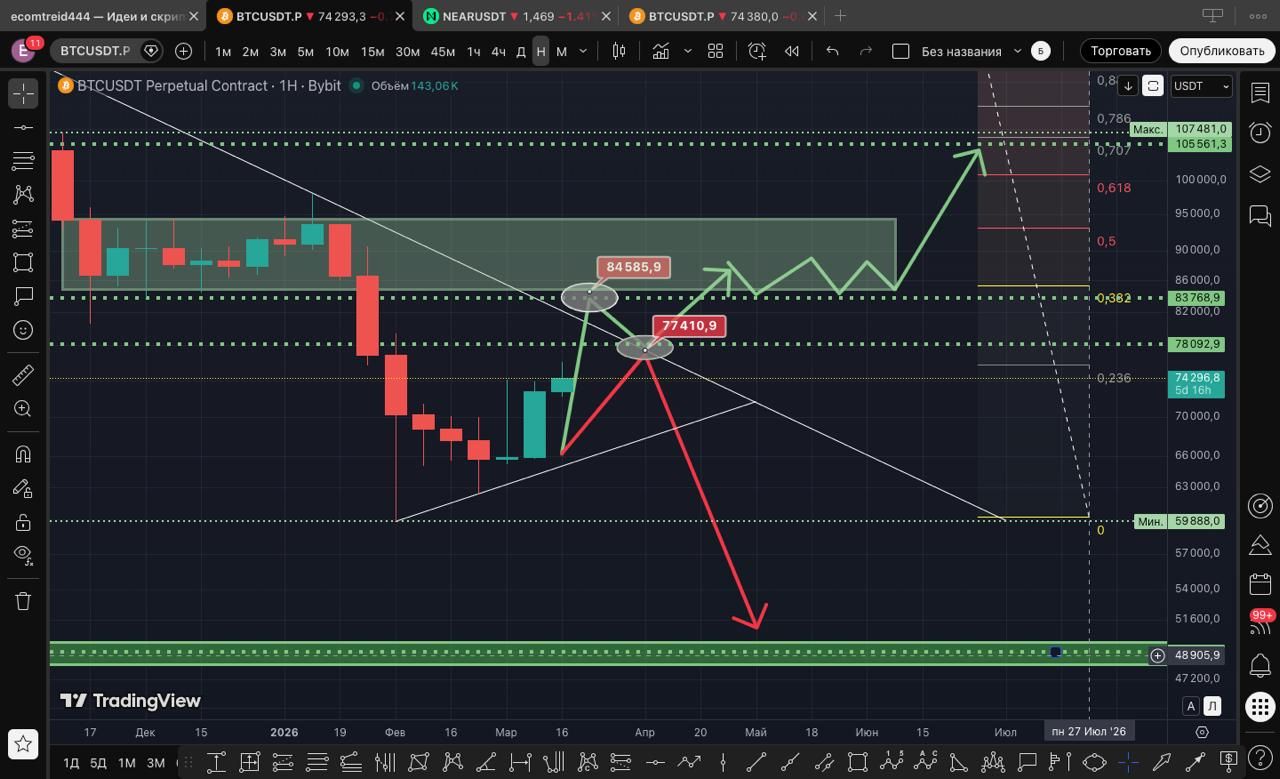The width and height of the screenshot is (1280, 779).
Task: Open the emoji icons tool
Action: [x=23, y=330]
